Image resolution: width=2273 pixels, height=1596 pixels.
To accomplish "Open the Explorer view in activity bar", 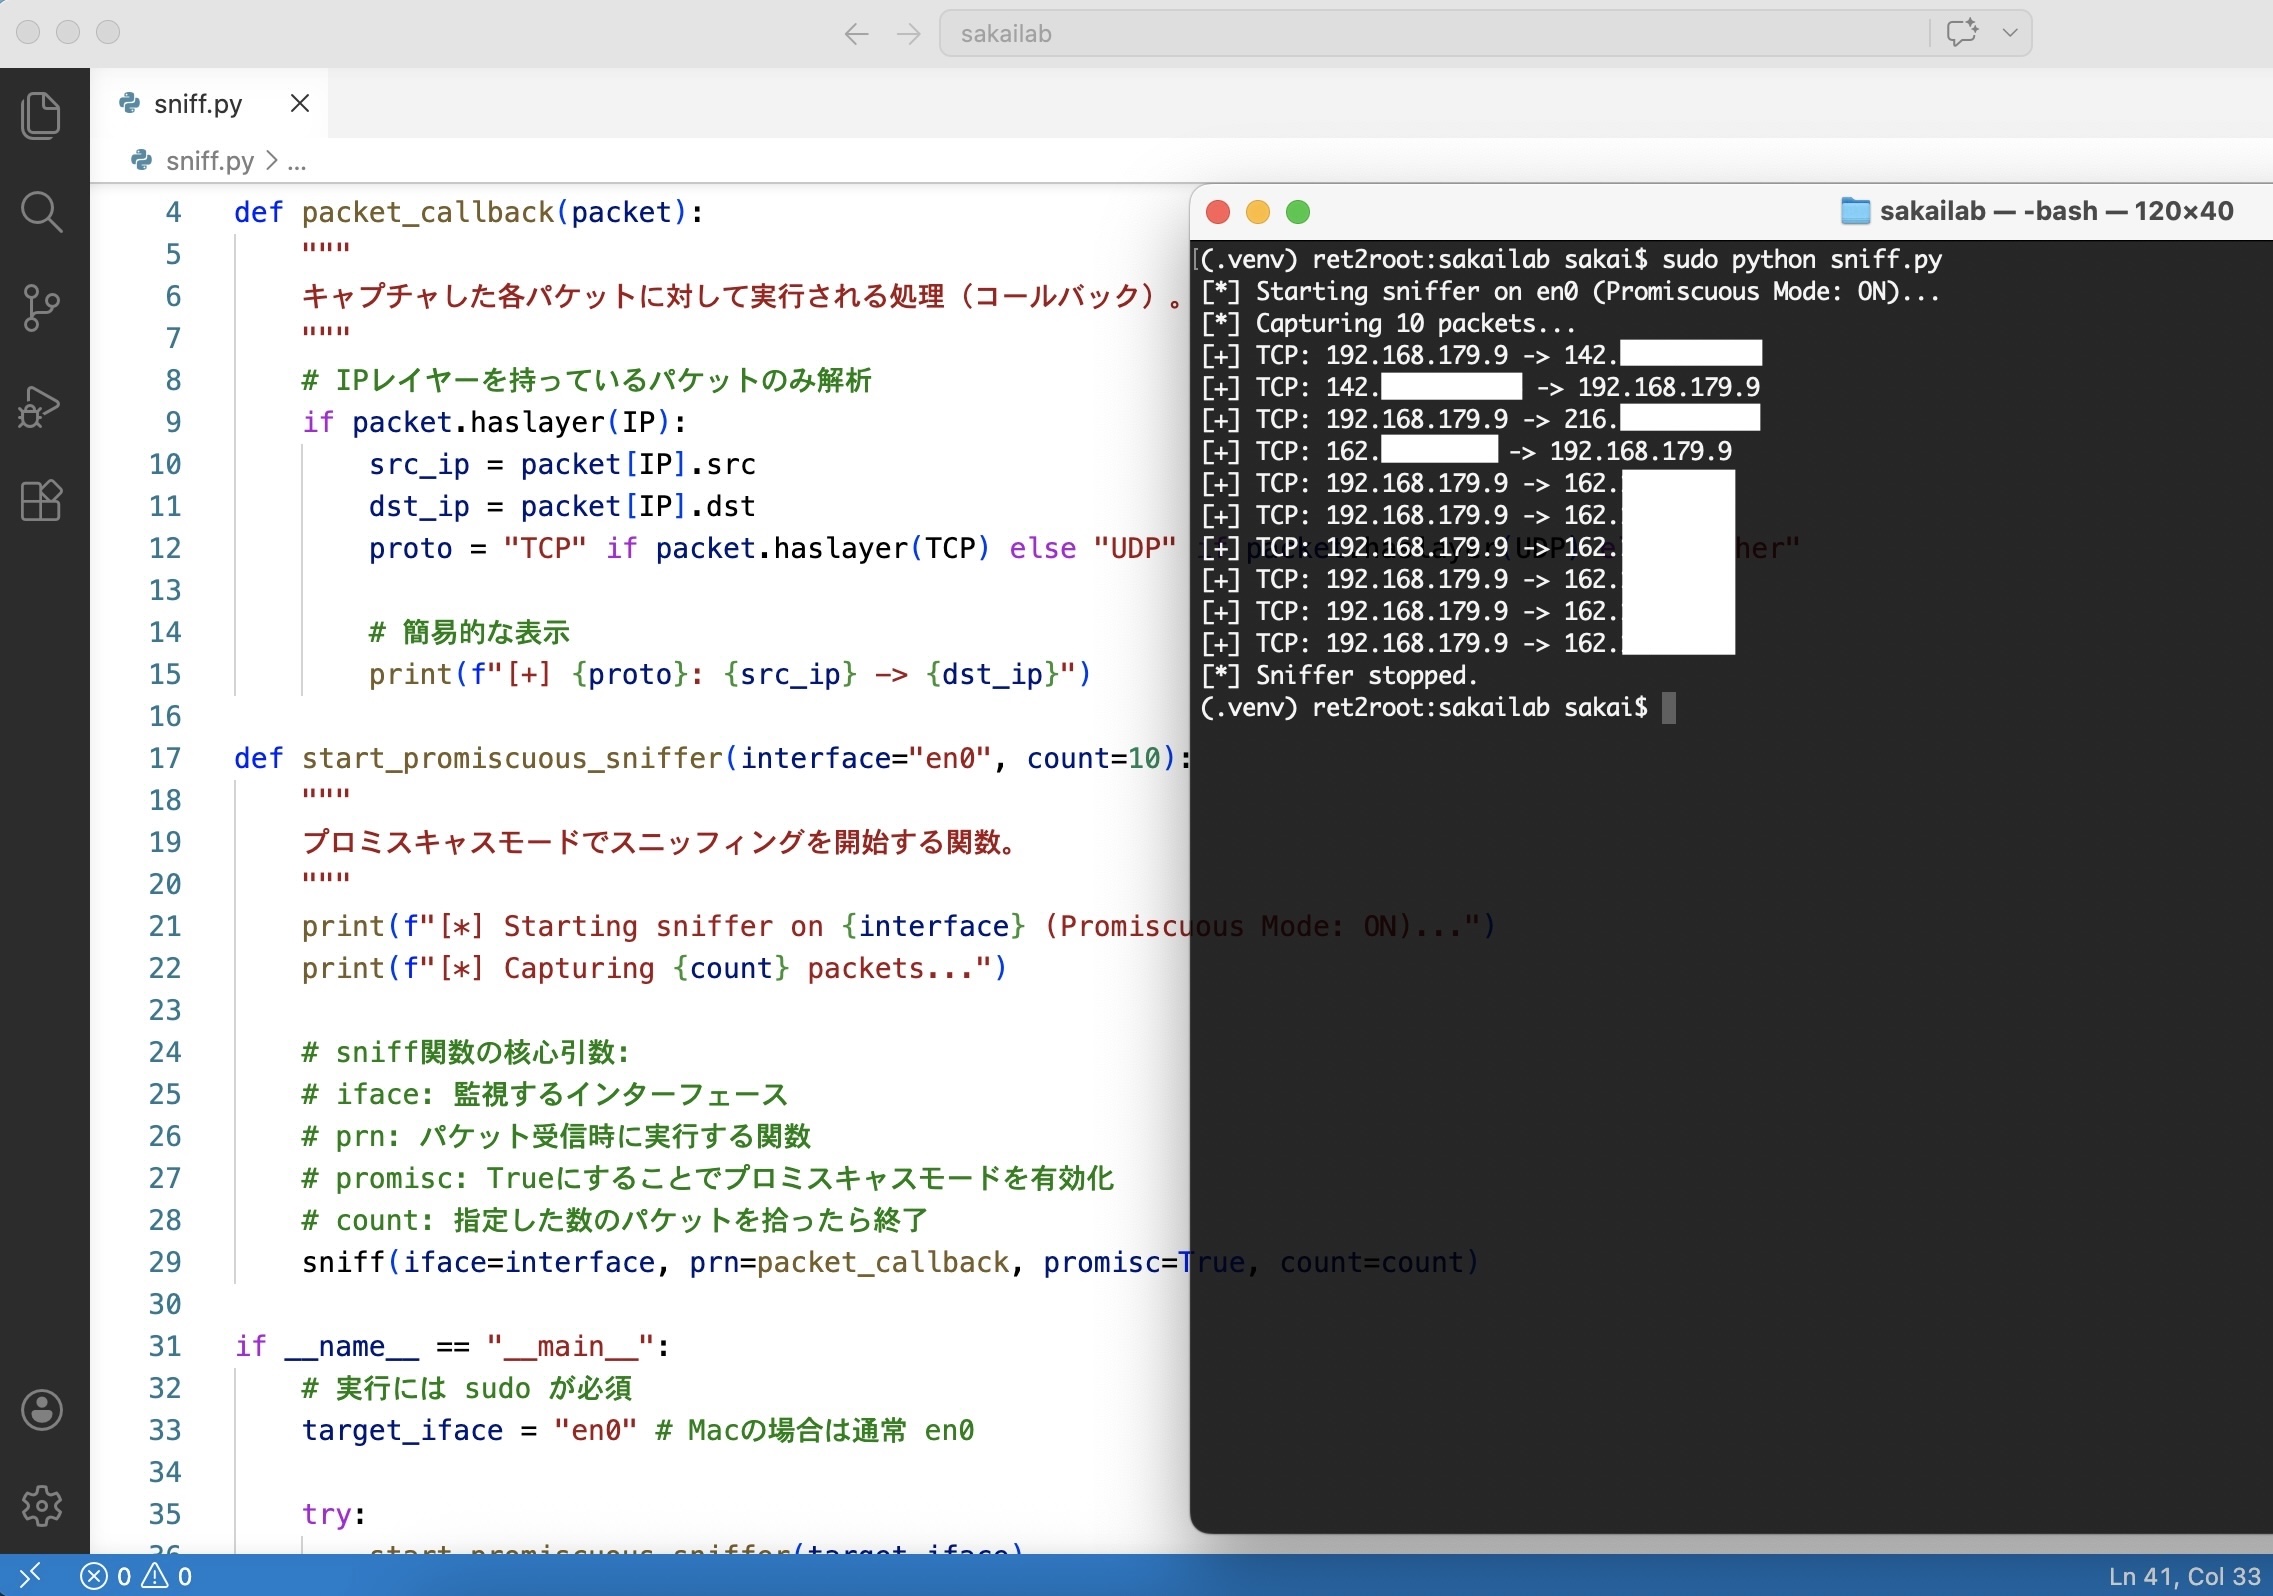I will click(41, 116).
